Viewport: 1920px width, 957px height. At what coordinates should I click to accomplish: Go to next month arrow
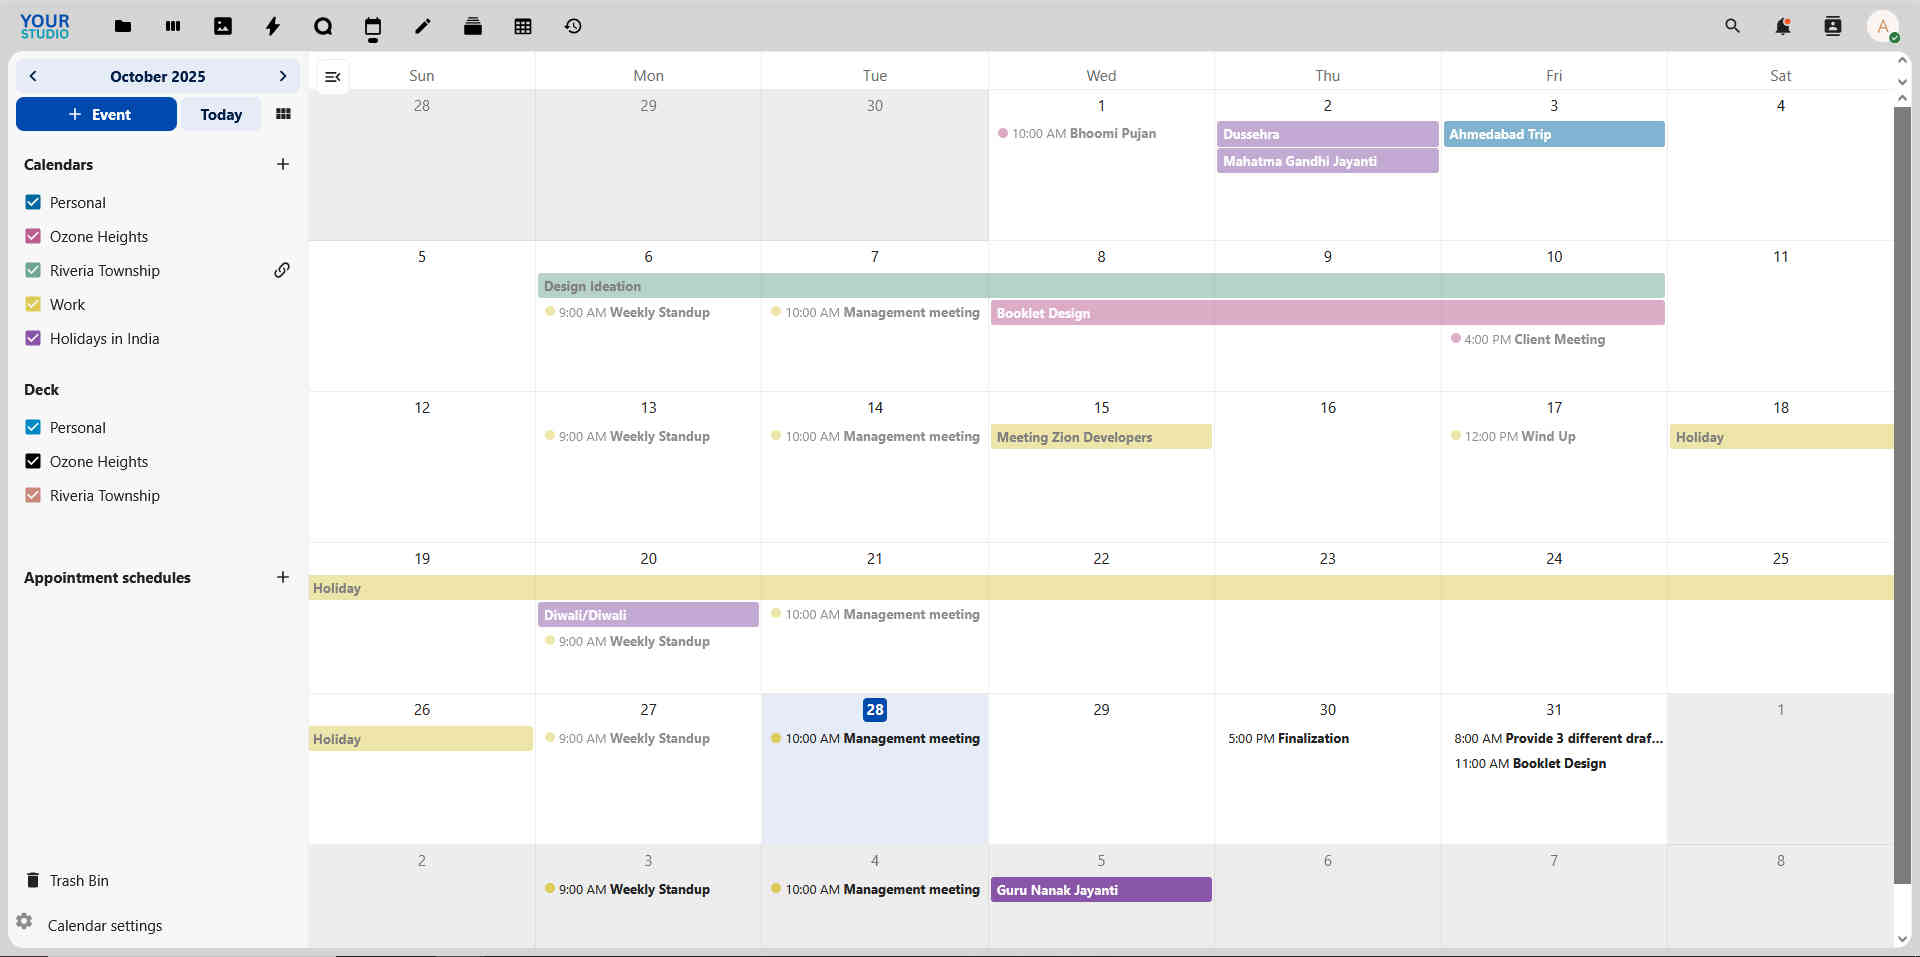283,76
